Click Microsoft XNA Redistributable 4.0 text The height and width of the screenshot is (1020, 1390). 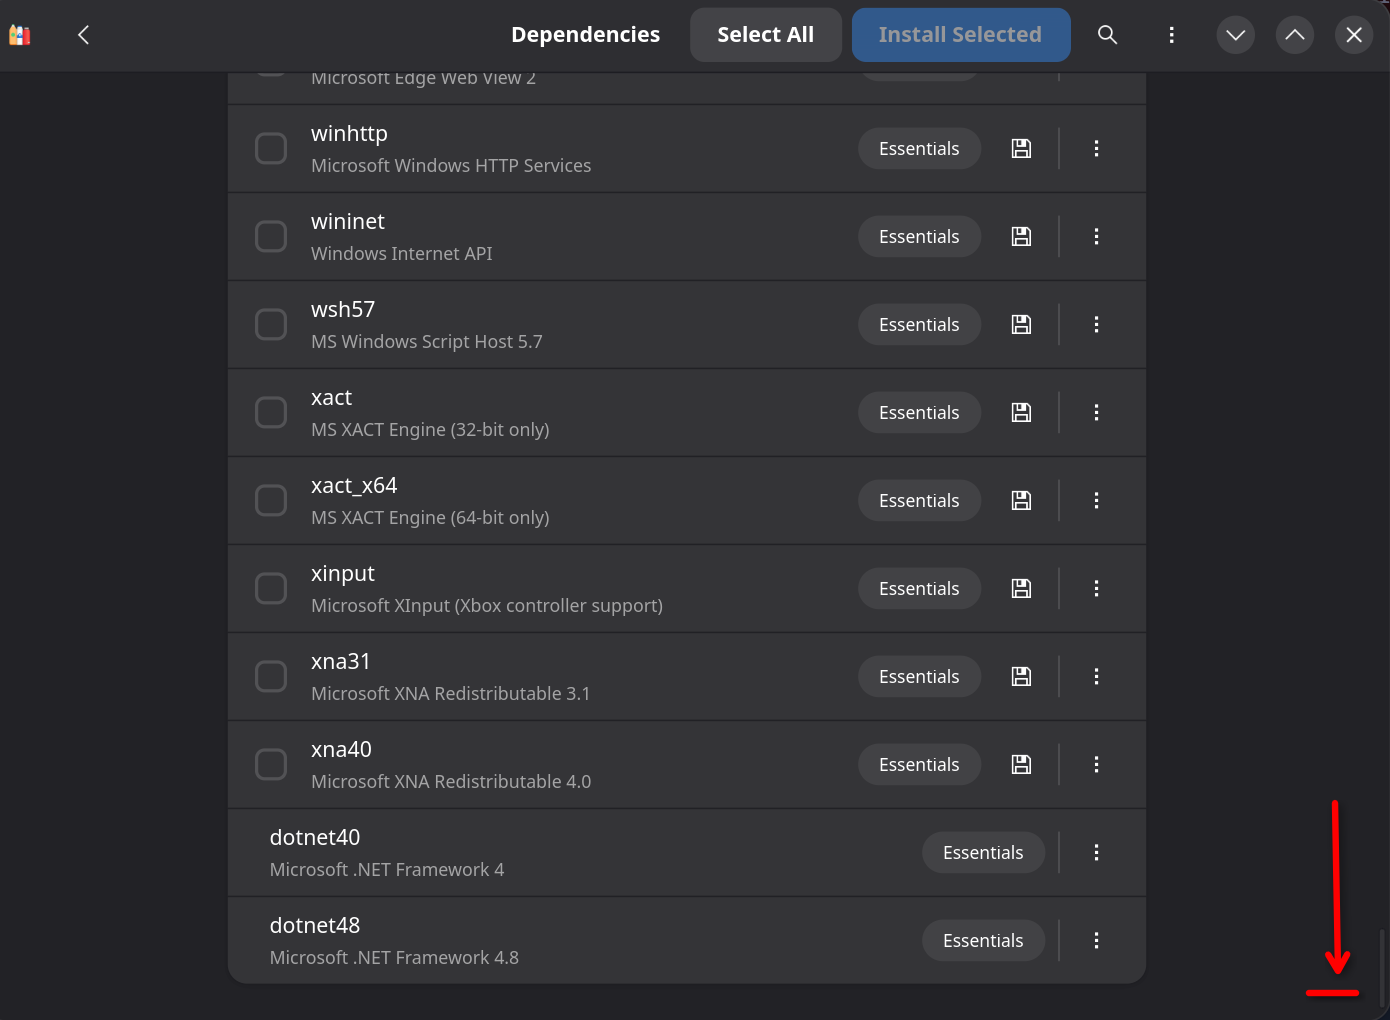pyautogui.click(x=451, y=782)
